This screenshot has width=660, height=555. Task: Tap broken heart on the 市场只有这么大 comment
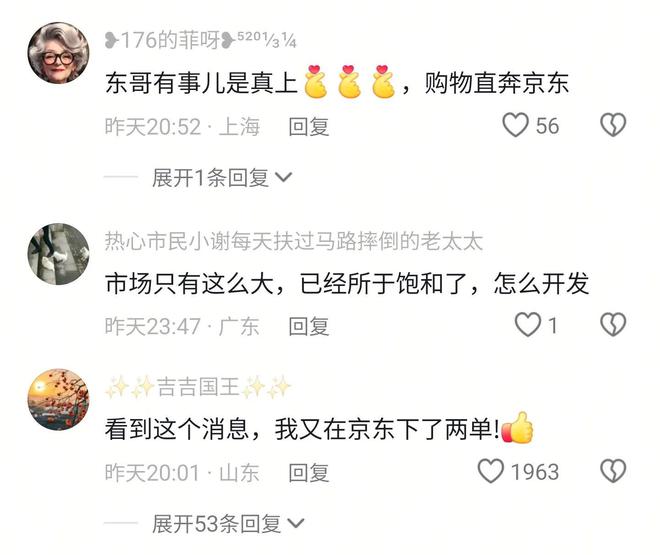click(x=613, y=325)
